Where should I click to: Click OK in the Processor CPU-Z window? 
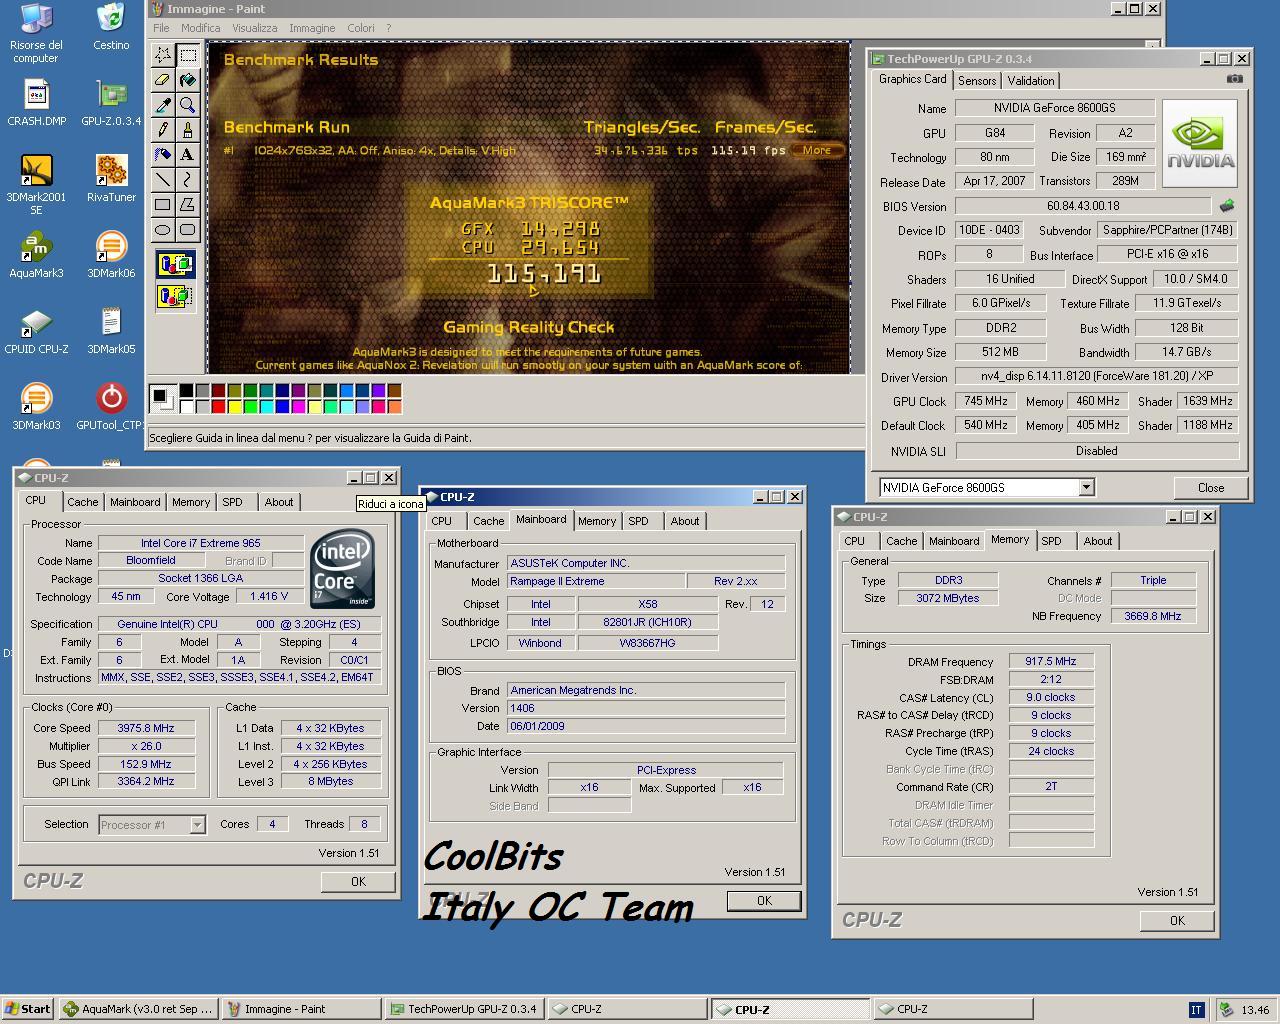(358, 881)
